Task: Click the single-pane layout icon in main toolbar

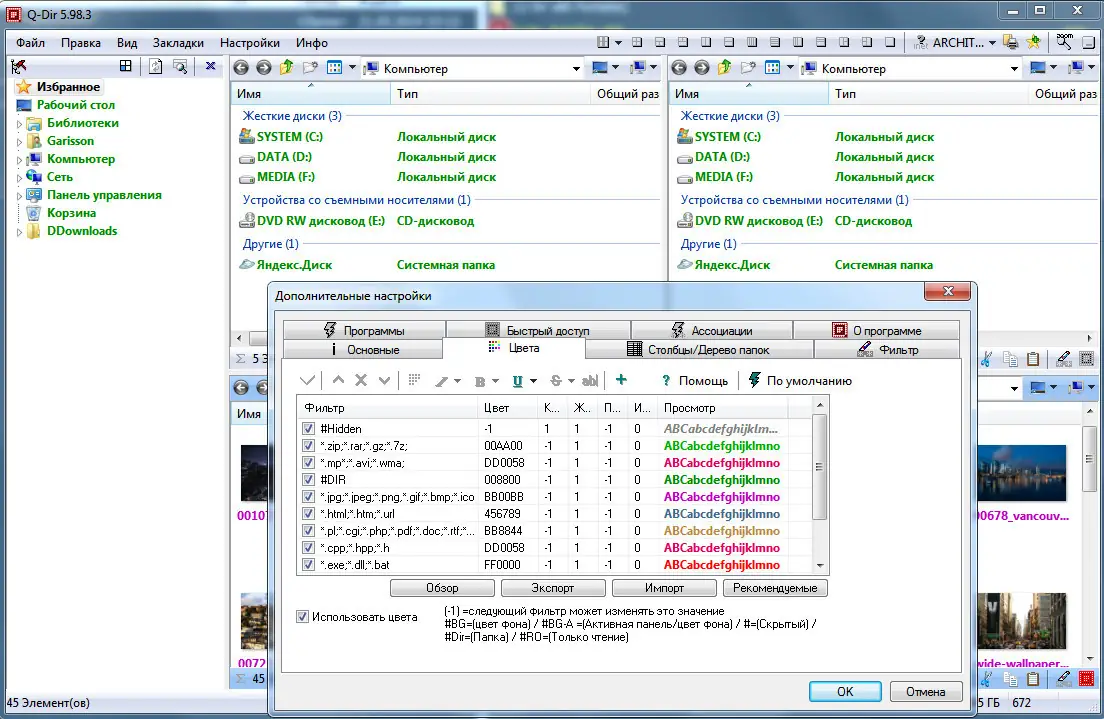Action: click(890, 42)
